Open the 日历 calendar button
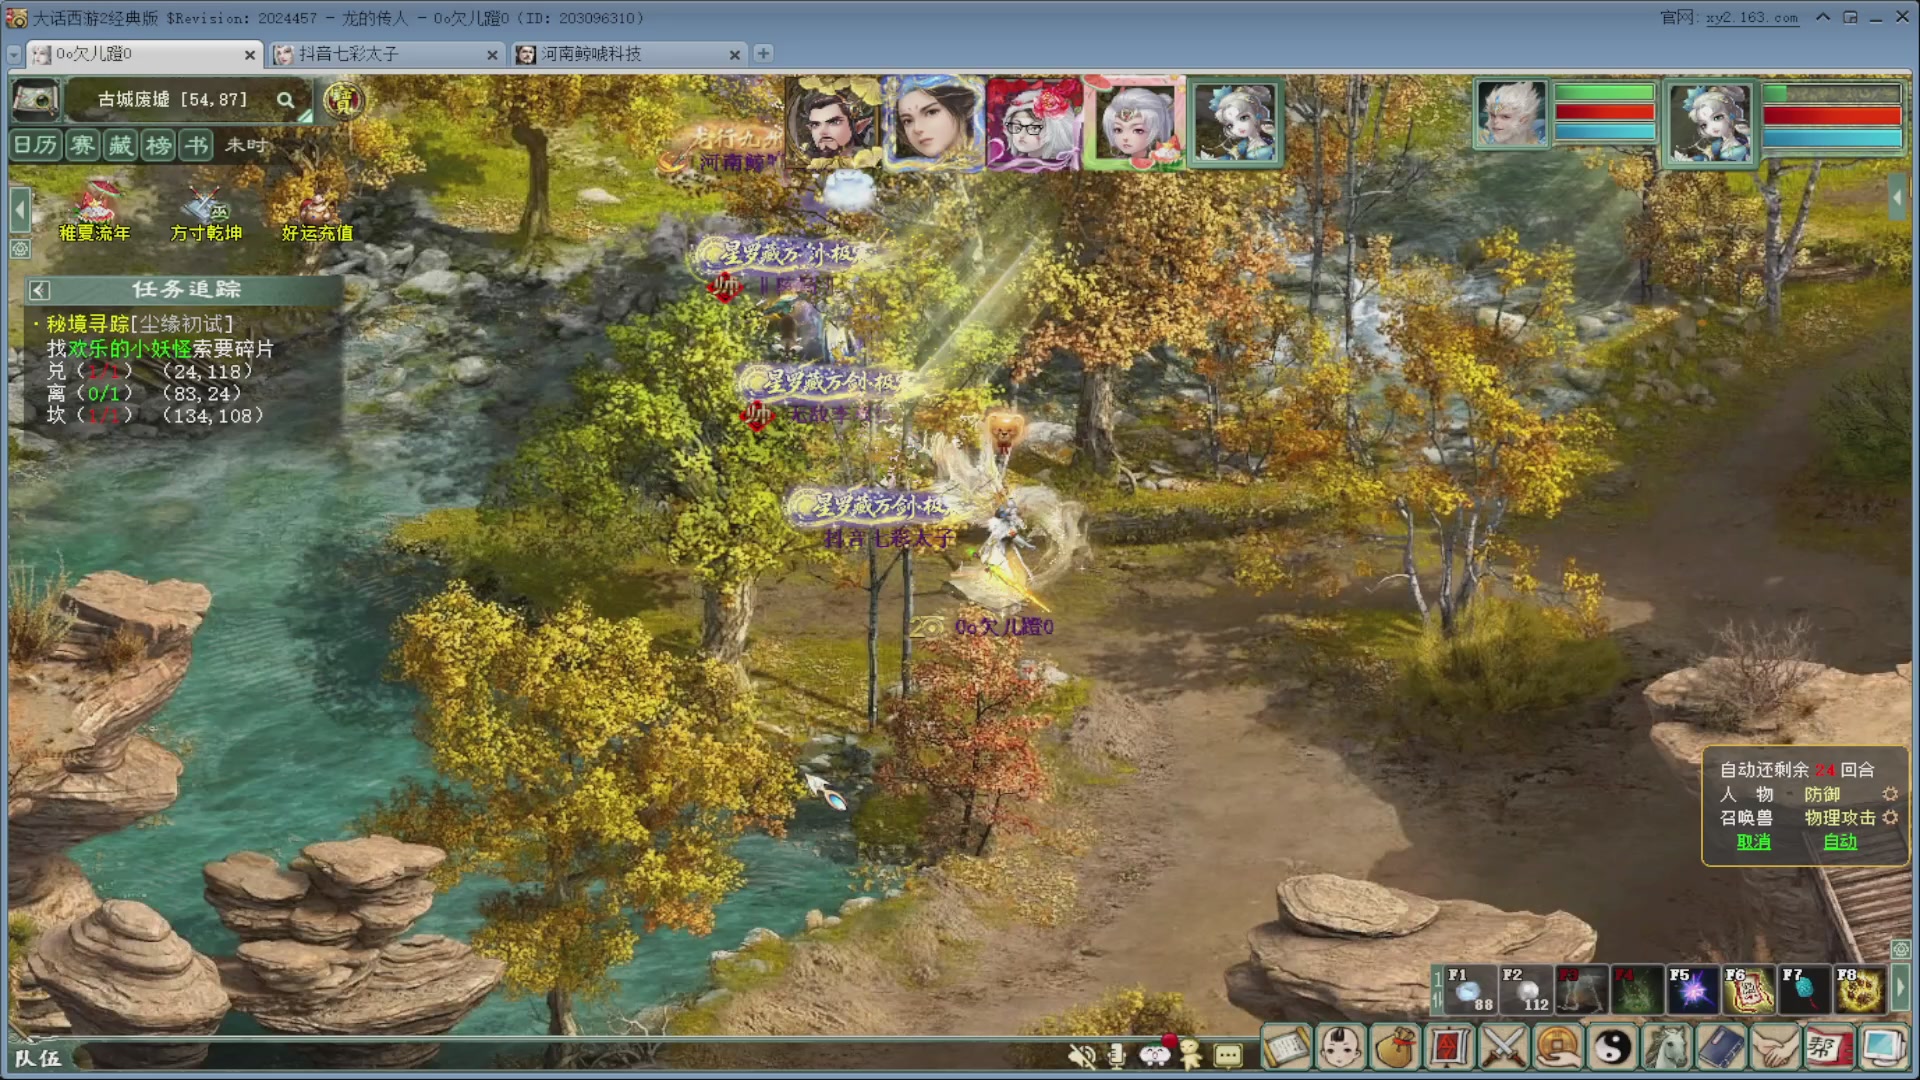 coord(35,145)
